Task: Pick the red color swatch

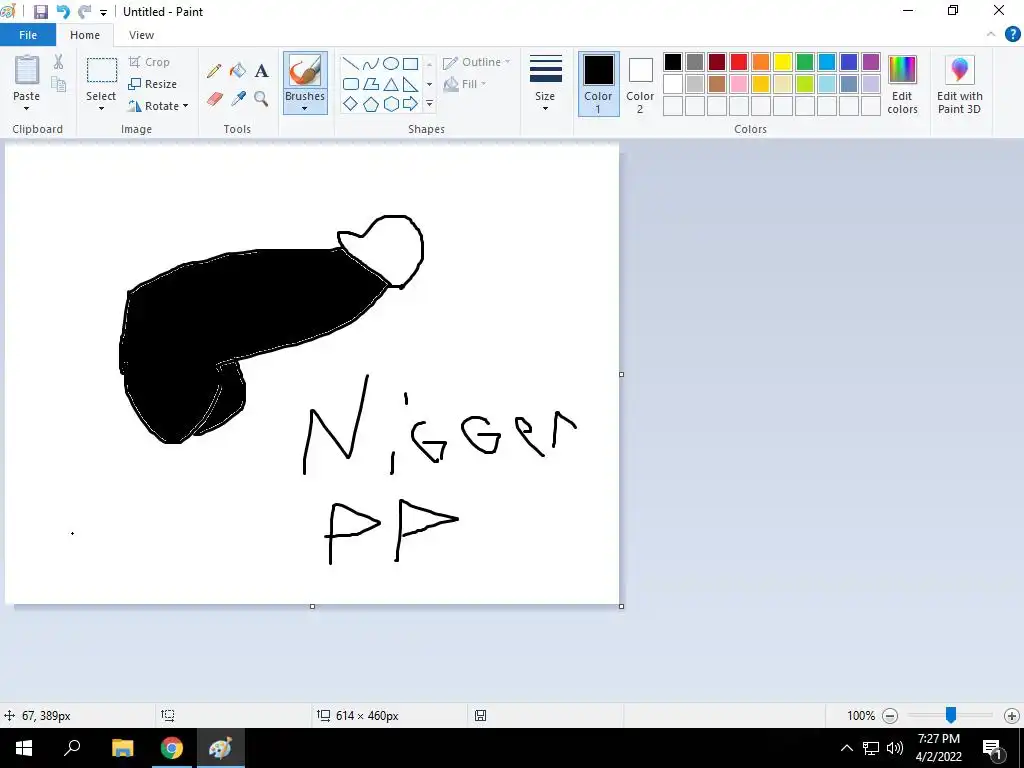Action: pyautogui.click(x=739, y=62)
